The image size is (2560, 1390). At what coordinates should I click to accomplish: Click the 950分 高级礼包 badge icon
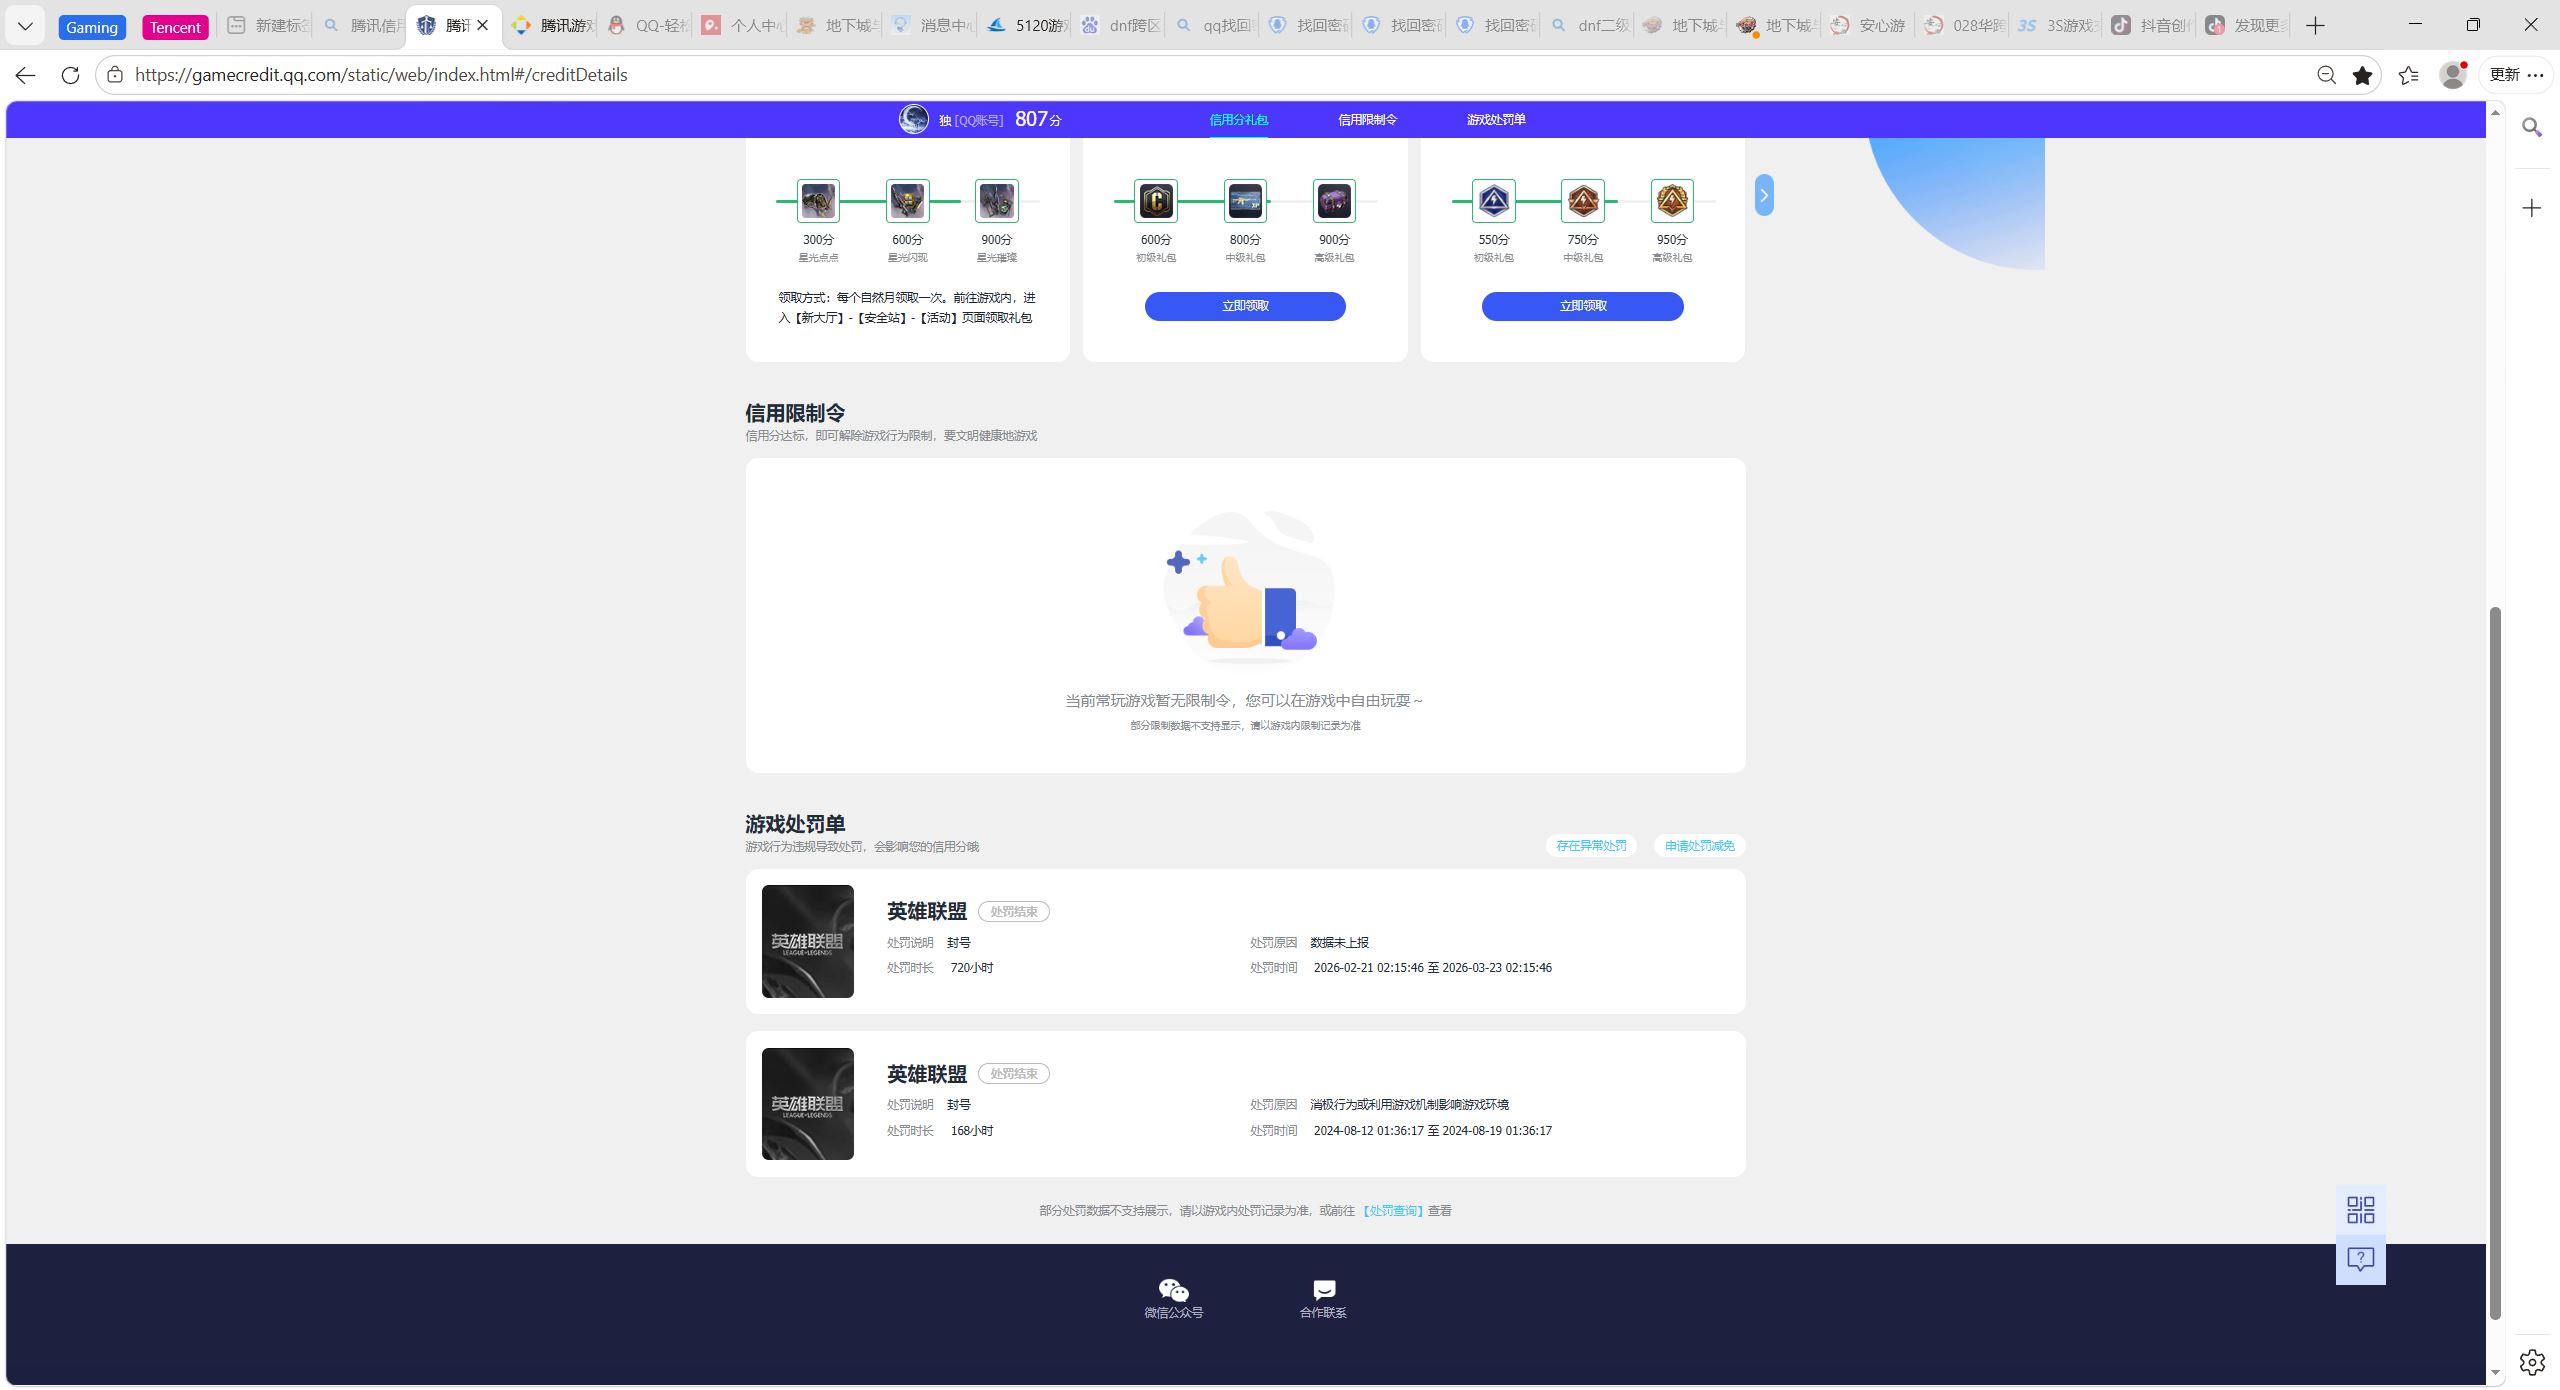point(1671,201)
